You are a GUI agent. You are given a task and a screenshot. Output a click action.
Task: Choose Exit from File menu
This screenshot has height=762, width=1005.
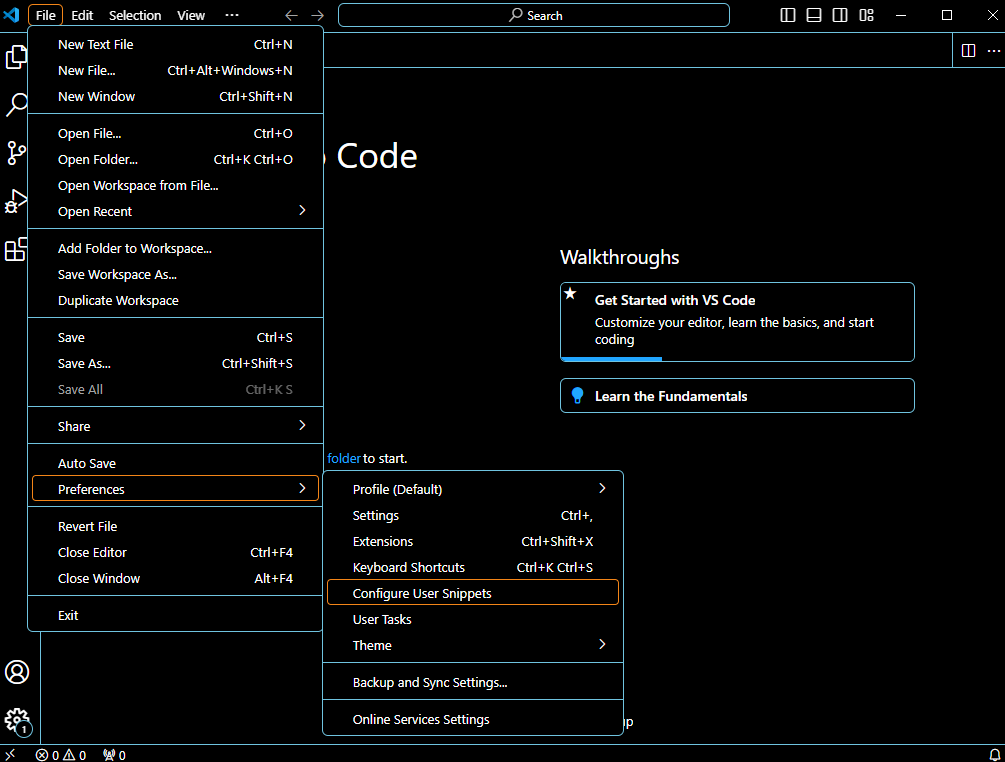pos(175,615)
